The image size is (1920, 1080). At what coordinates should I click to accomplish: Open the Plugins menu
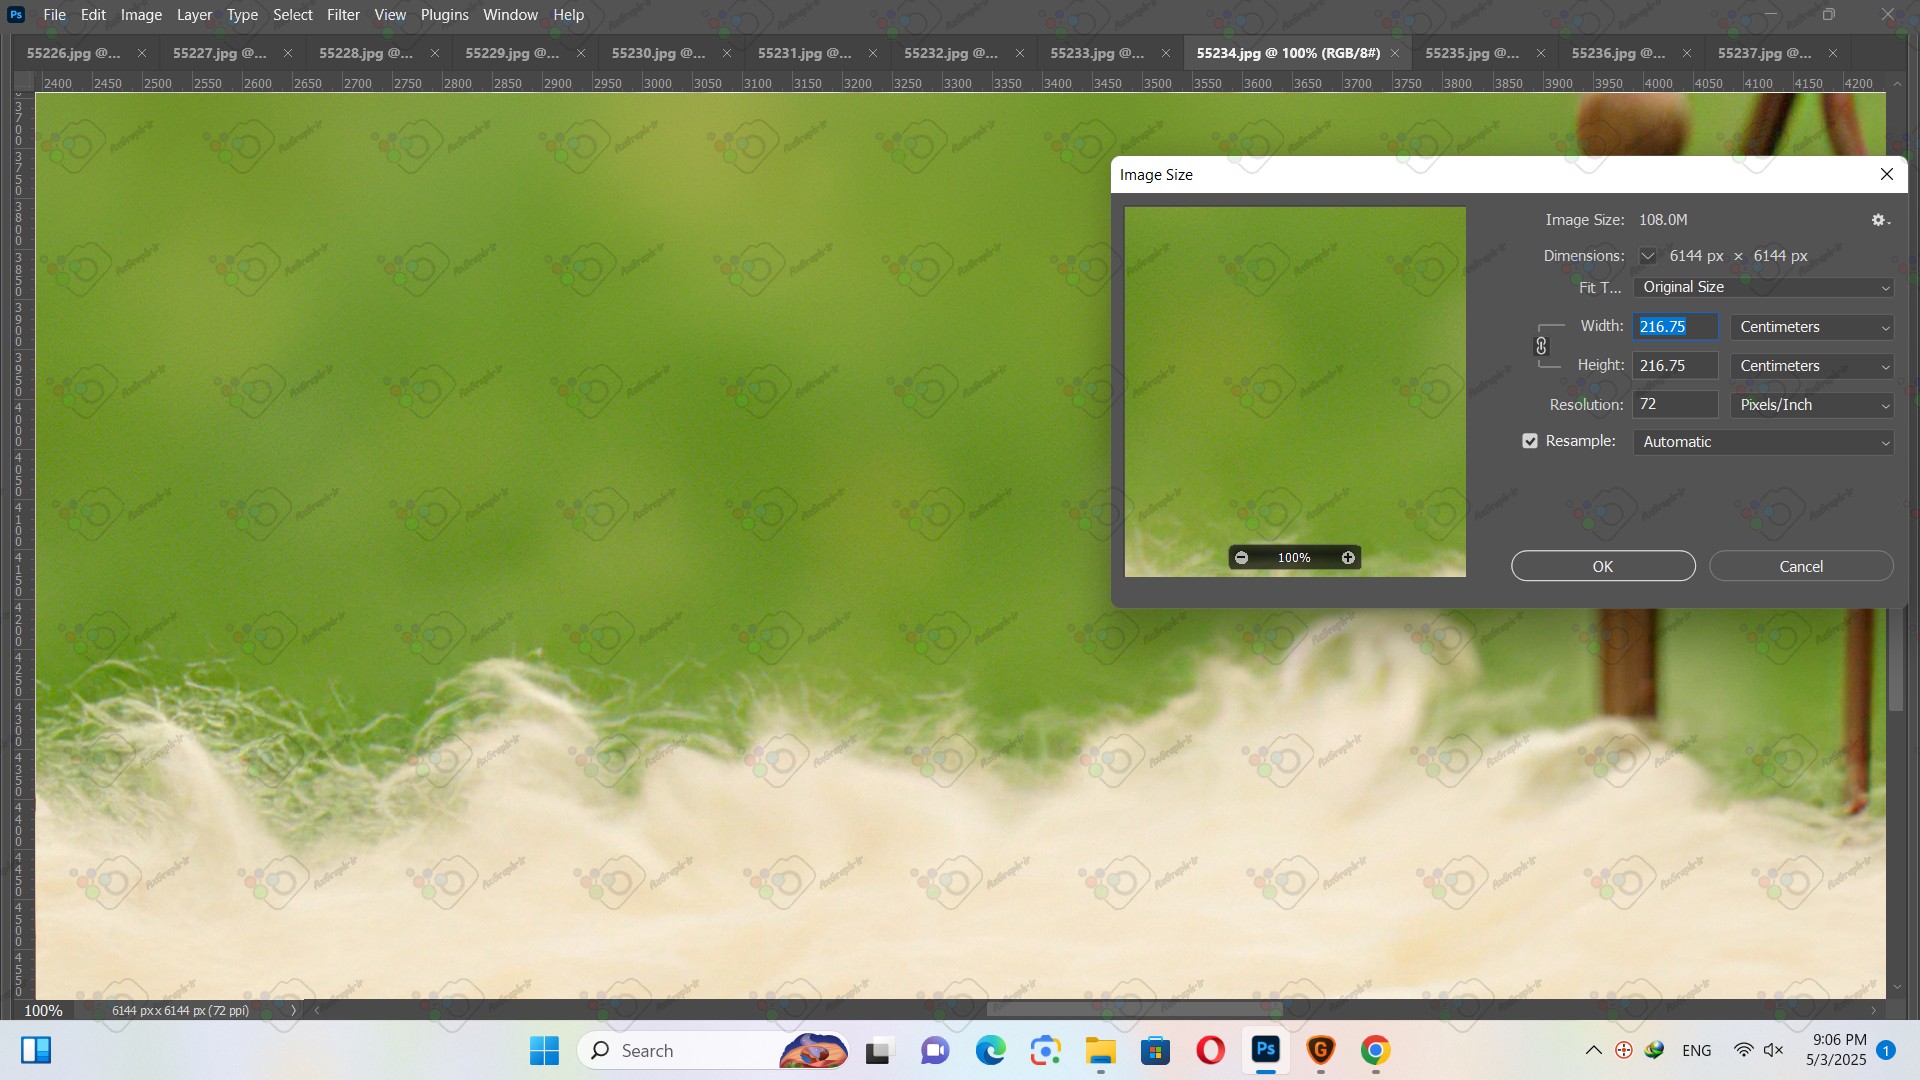tap(444, 15)
